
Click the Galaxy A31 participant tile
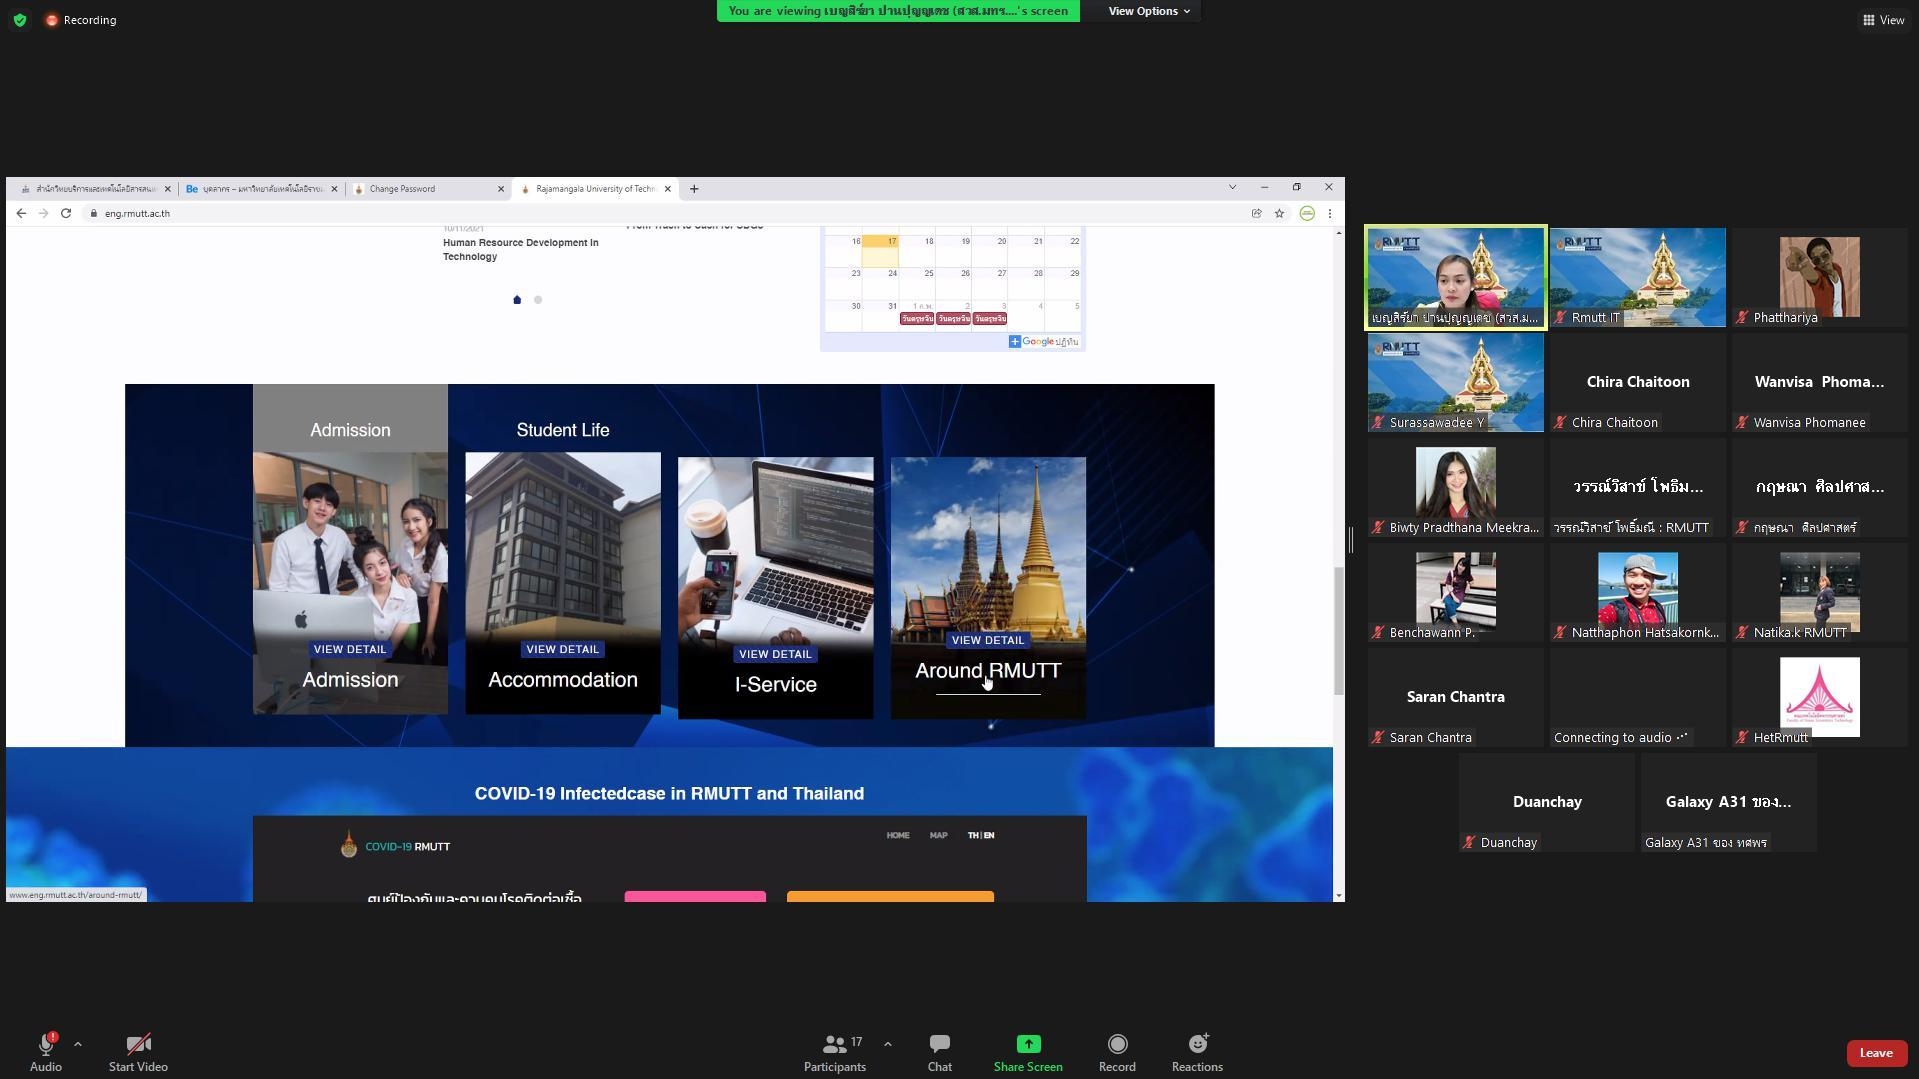coord(1728,802)
